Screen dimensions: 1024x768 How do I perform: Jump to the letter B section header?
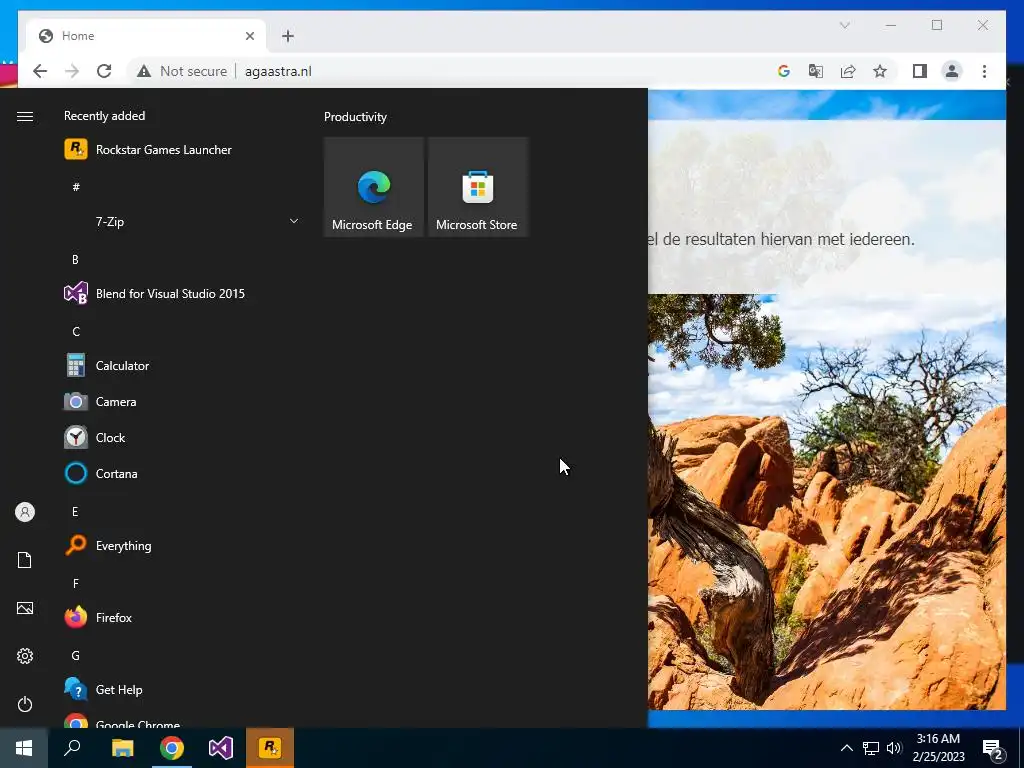click(75, 260)
